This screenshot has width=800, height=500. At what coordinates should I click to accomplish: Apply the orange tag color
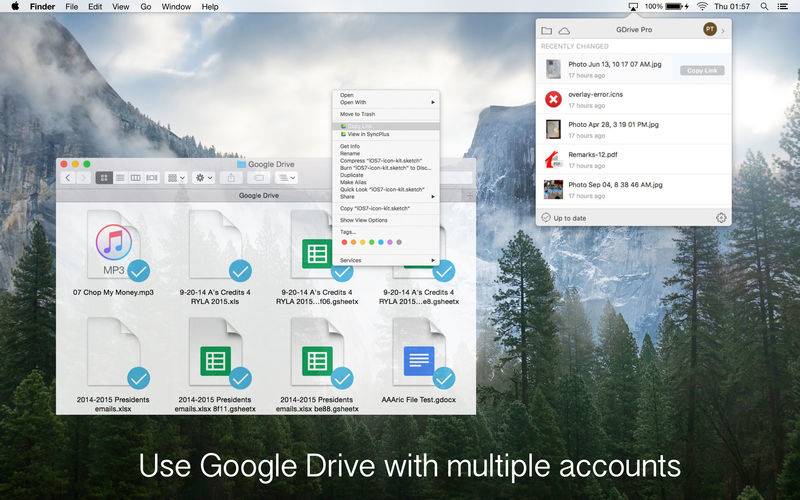(x=354, y=242)
